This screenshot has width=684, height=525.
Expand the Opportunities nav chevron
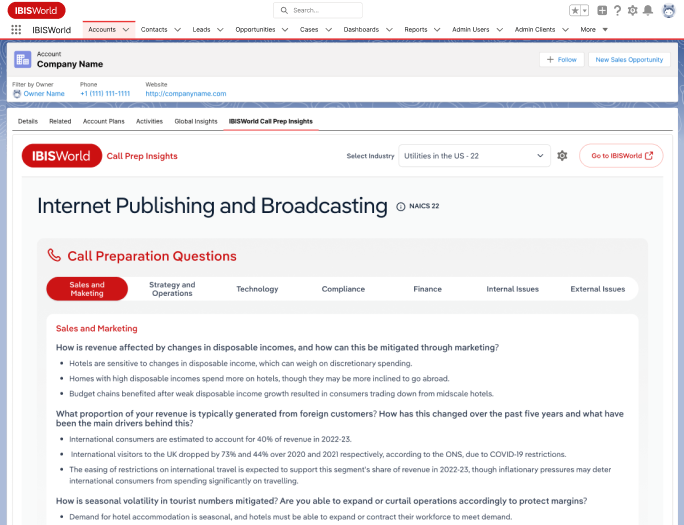click(x=286, y=30)
